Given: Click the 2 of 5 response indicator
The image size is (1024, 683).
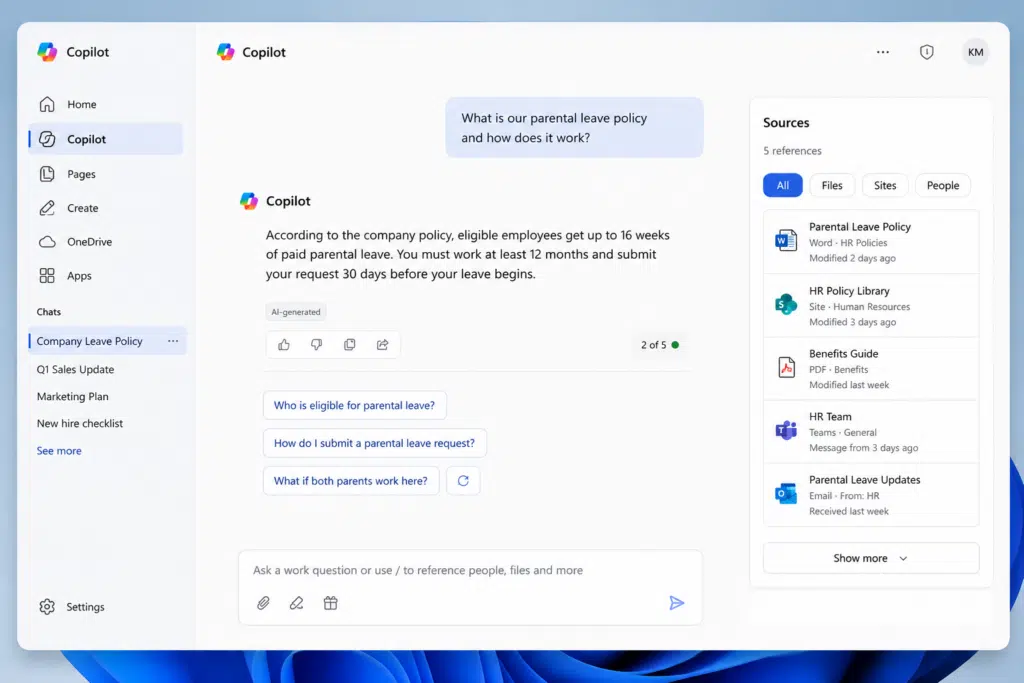Looking at the screenshot, I should 660,345.
